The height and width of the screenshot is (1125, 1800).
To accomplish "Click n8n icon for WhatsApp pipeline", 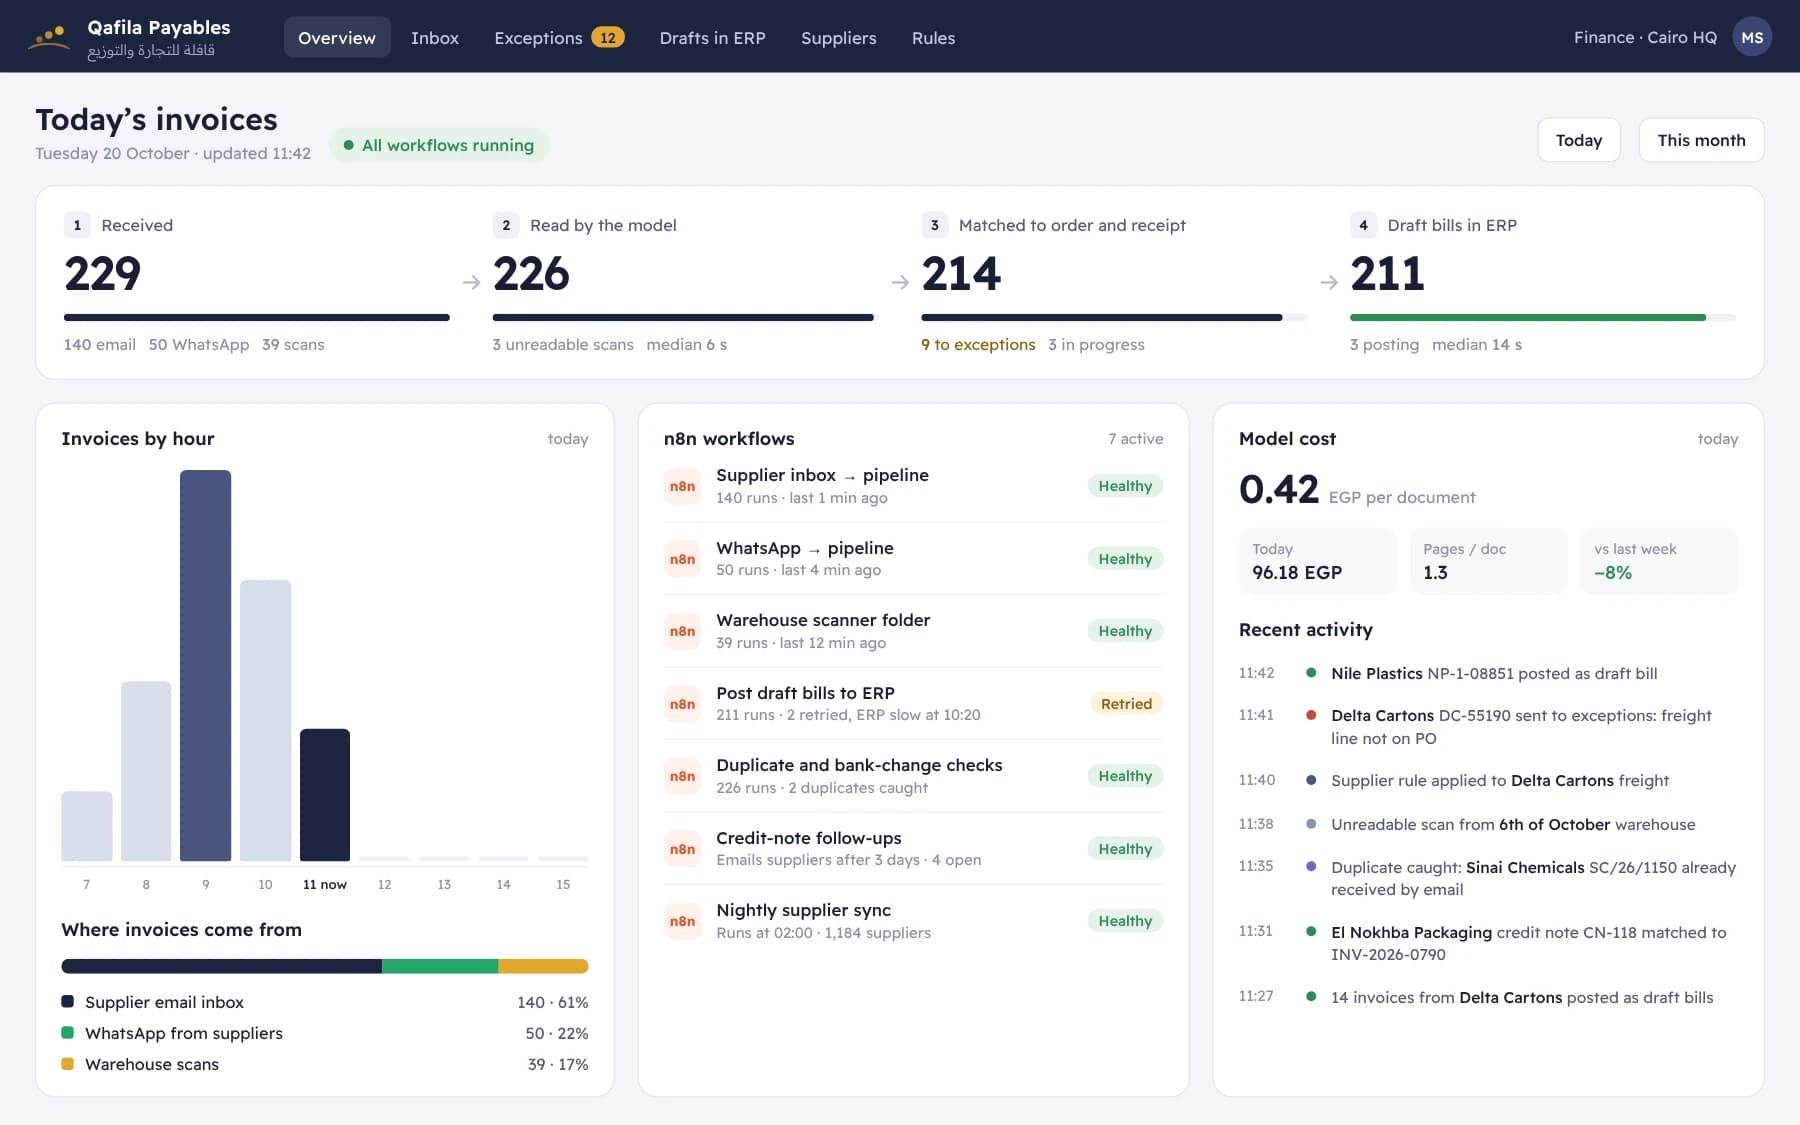I will click(x=683, y=559).
